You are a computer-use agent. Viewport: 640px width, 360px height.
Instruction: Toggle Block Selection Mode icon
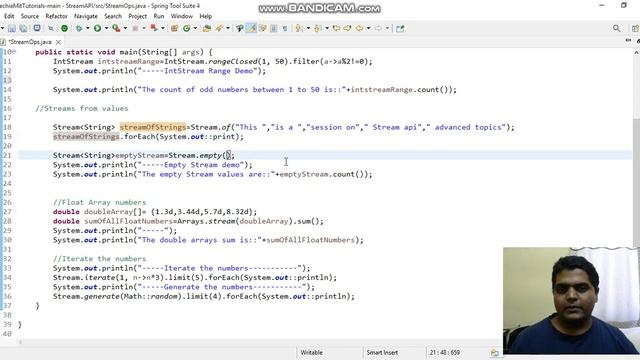coord(273,28)
